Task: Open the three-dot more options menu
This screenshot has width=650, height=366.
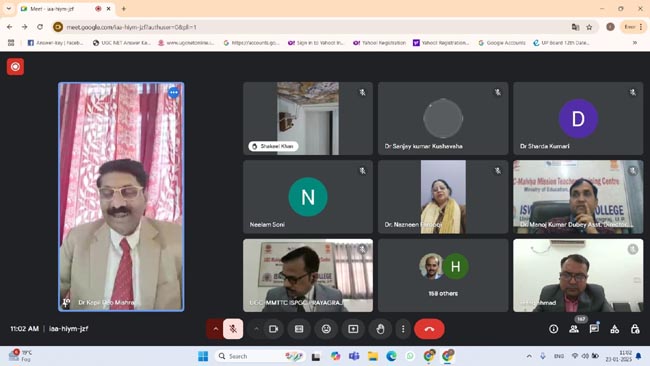Action: click(403, 329)
